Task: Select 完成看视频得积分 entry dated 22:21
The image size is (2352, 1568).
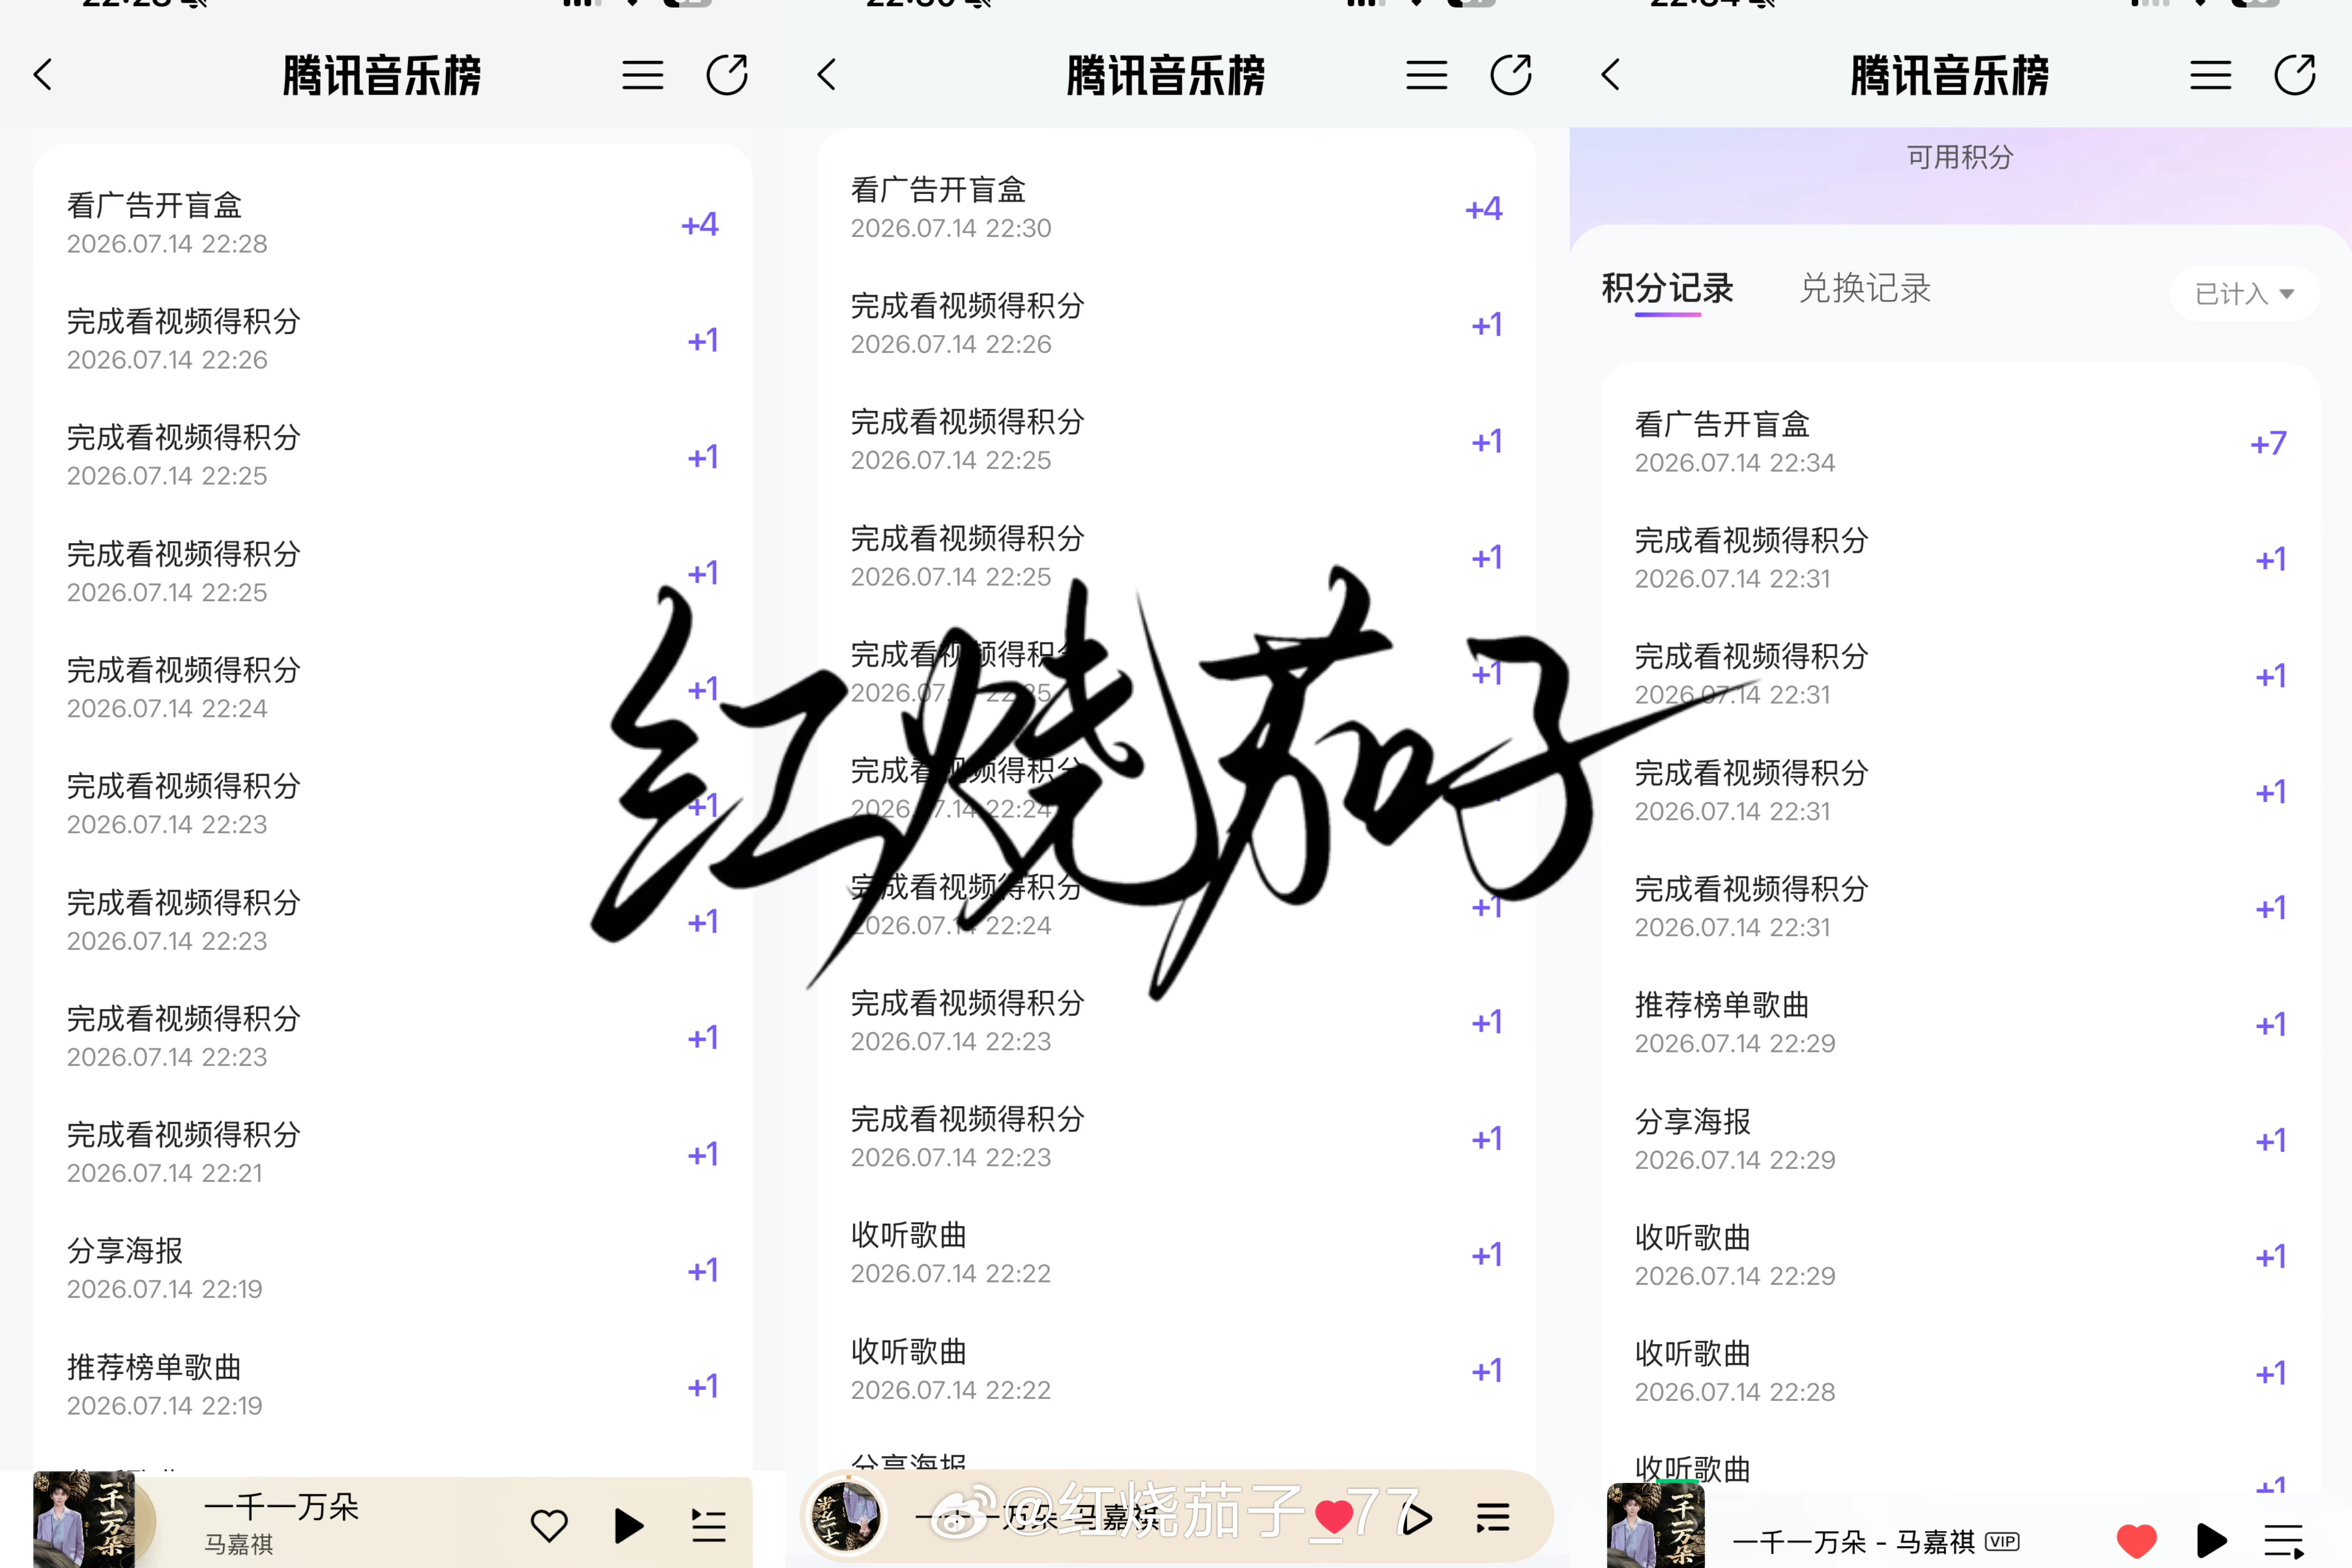Action: coord(392,1153)
